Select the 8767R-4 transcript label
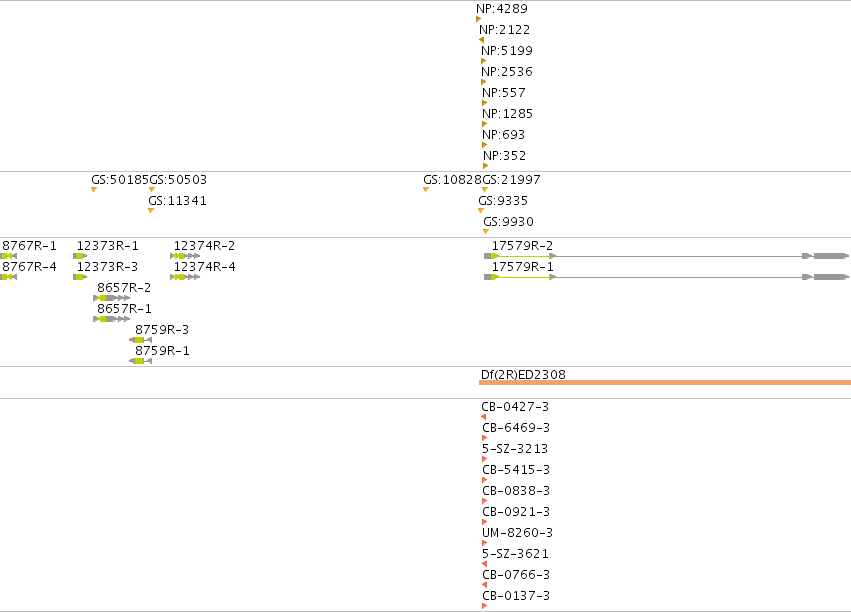The image size is (851, 612). click(x=29, y=267)
